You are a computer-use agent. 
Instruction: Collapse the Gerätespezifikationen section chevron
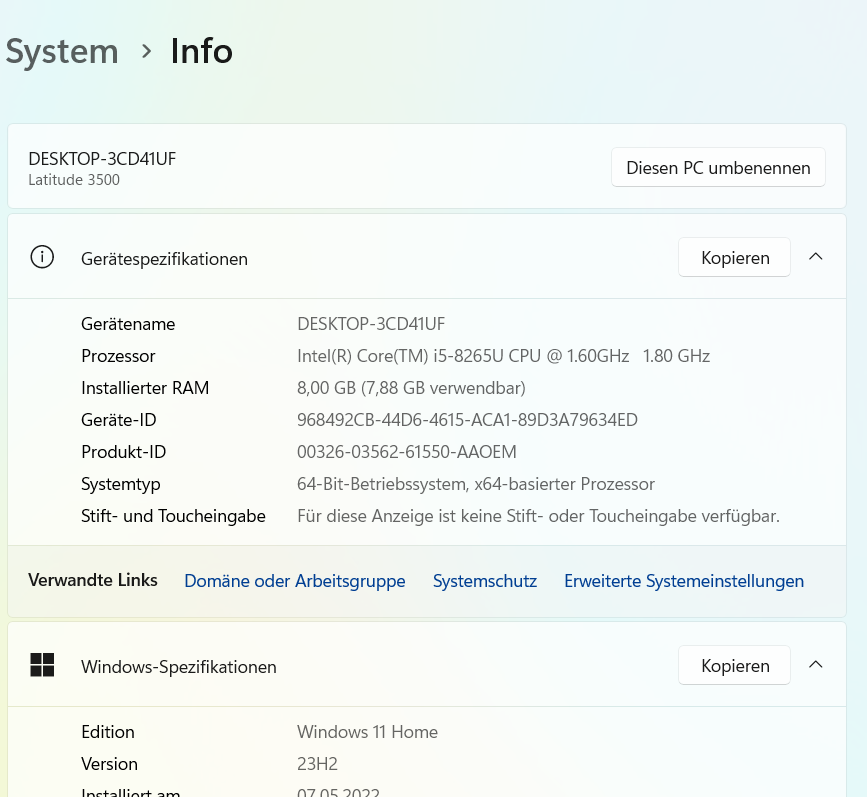(816, 257)
